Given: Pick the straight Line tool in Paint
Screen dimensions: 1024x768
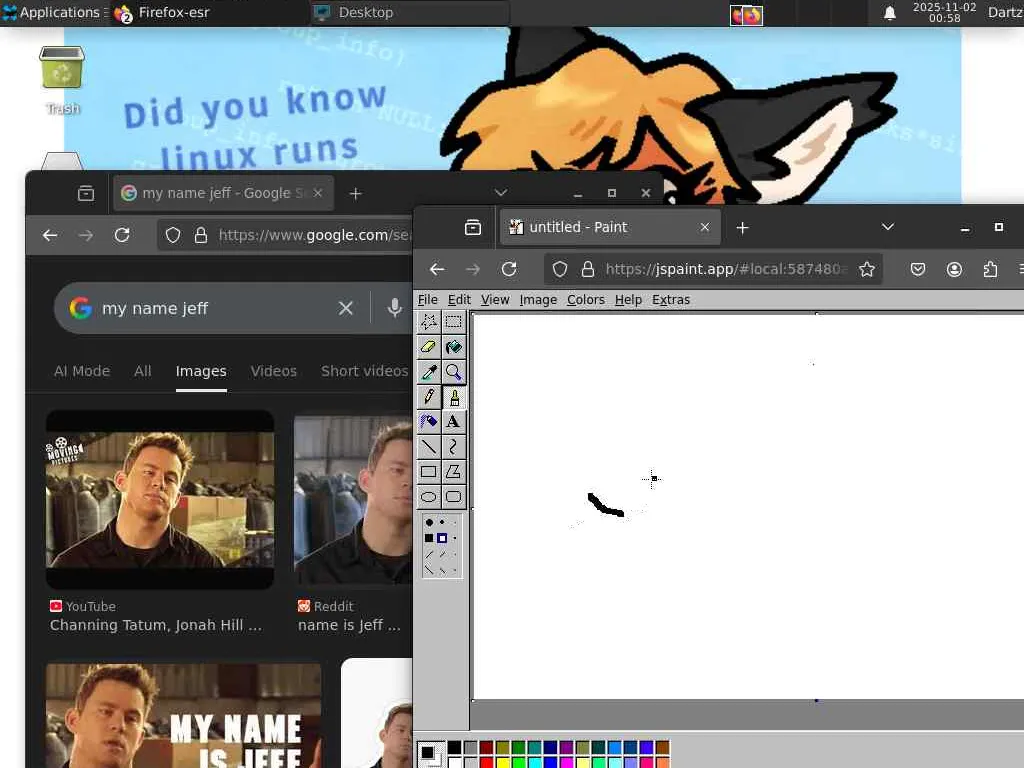Looking at the screenshot, I should [428, 447].
